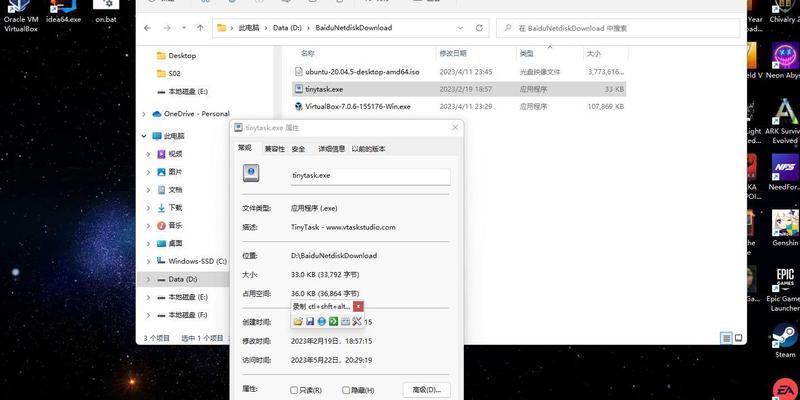The height and width of the screenshot is (400, 800).
Task: Go back in the Explorer window
Action: coord(147,28)
